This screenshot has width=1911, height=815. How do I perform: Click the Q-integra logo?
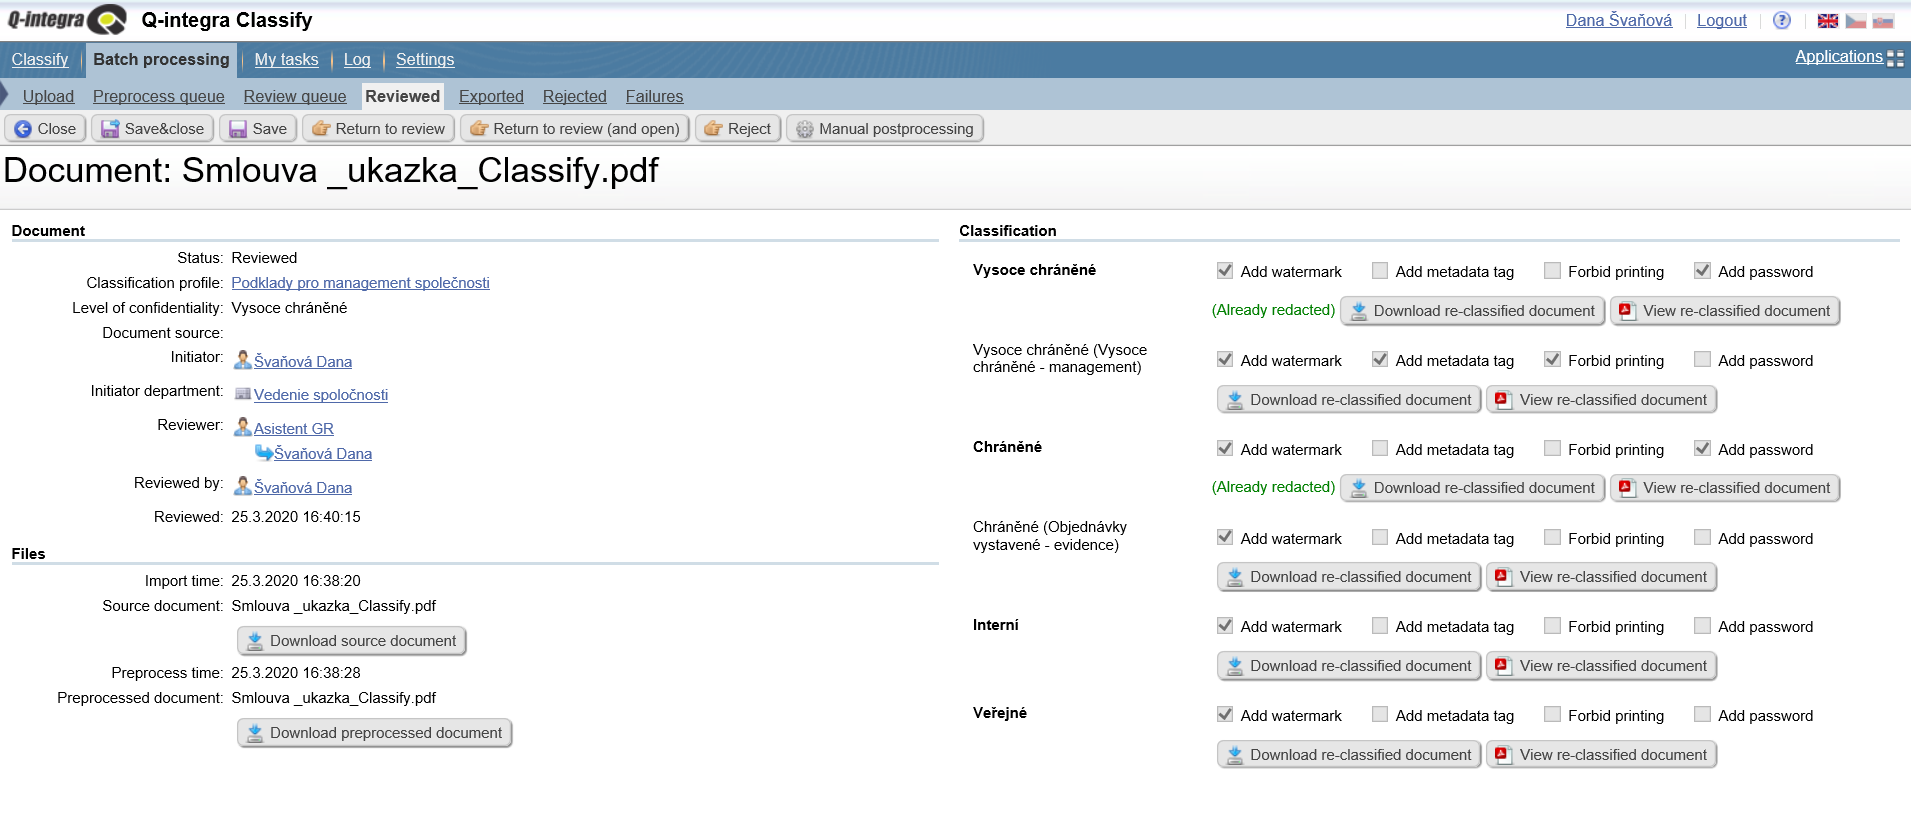(x=67, y=19)
